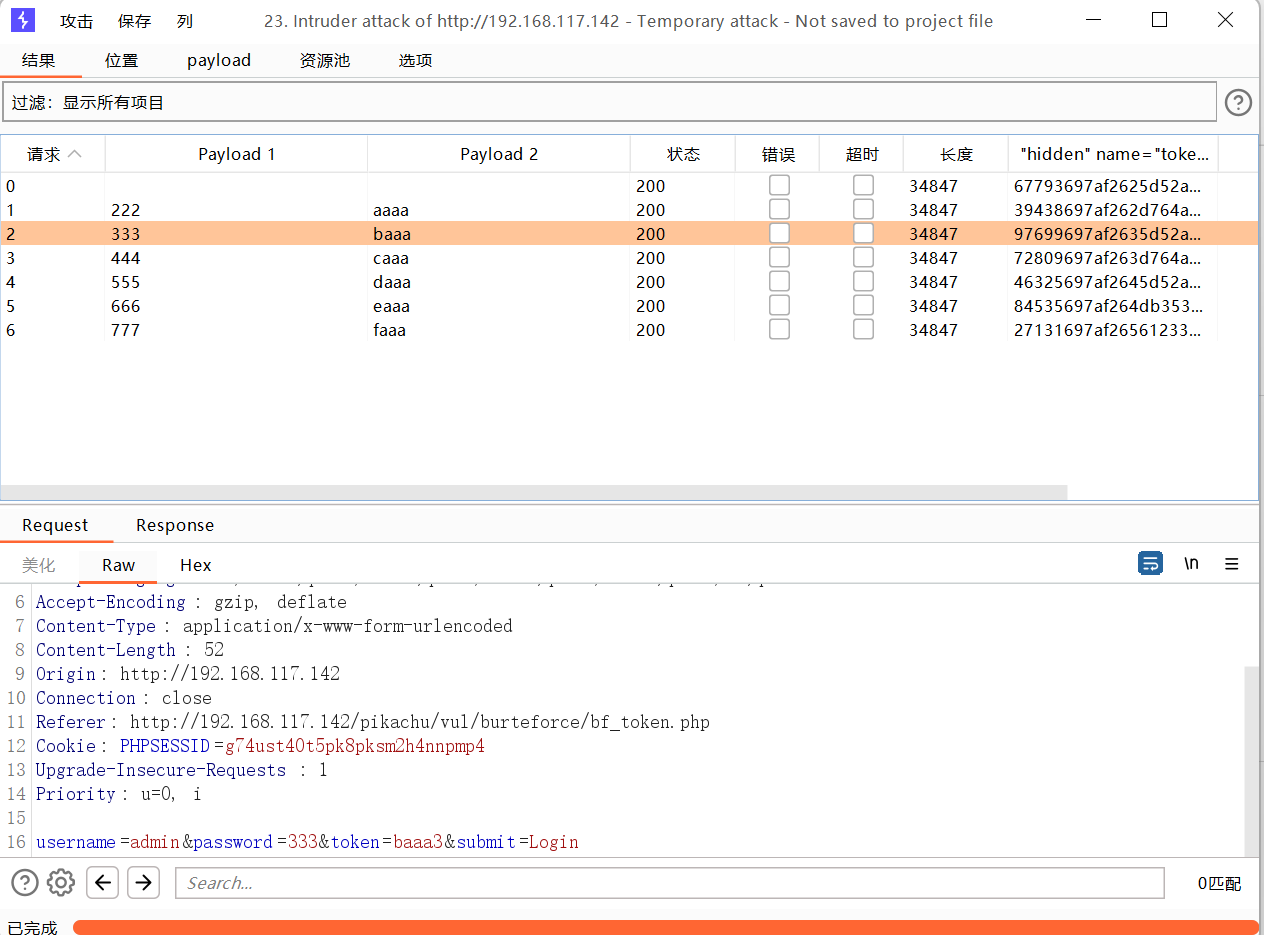Switch to the Response tab
This screenshot has width=1264, height=935.
tap(175, 525)
